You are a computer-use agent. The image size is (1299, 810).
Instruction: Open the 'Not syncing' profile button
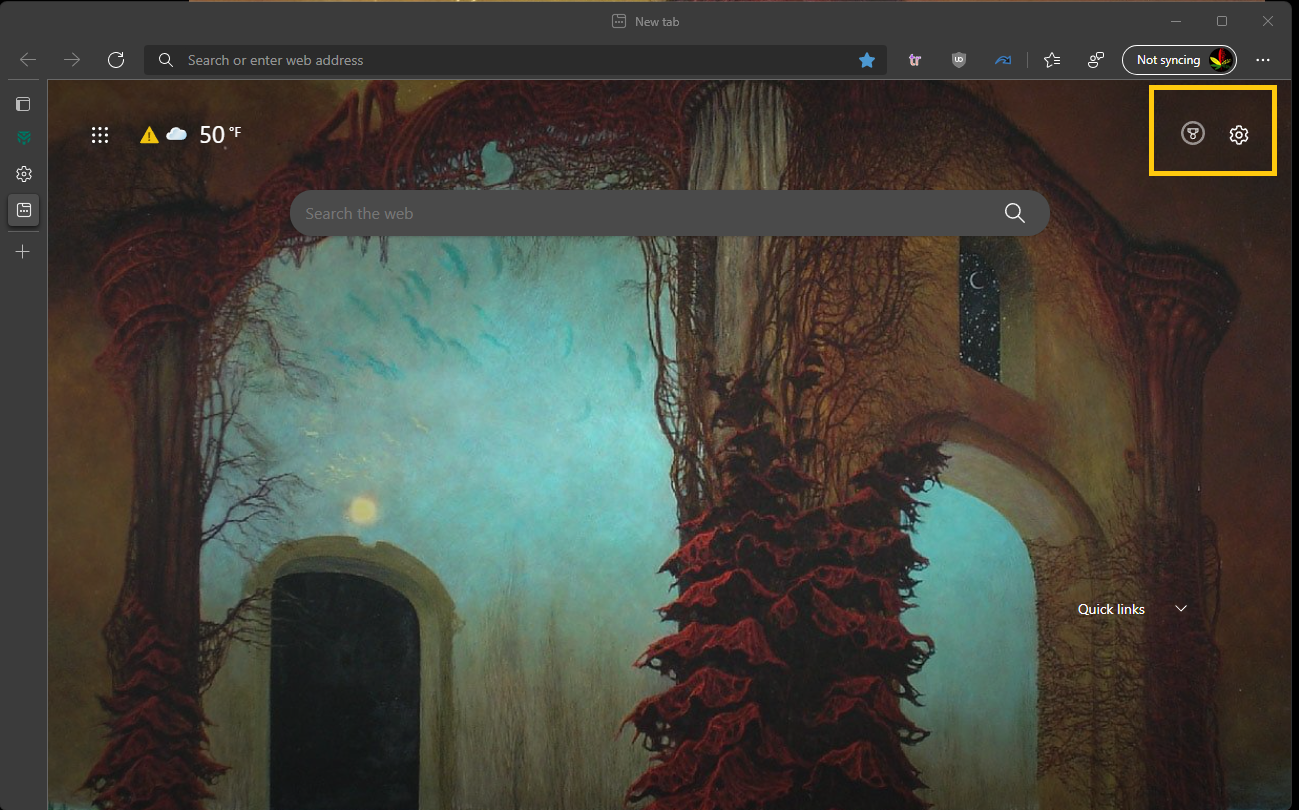pos(1179,60)
